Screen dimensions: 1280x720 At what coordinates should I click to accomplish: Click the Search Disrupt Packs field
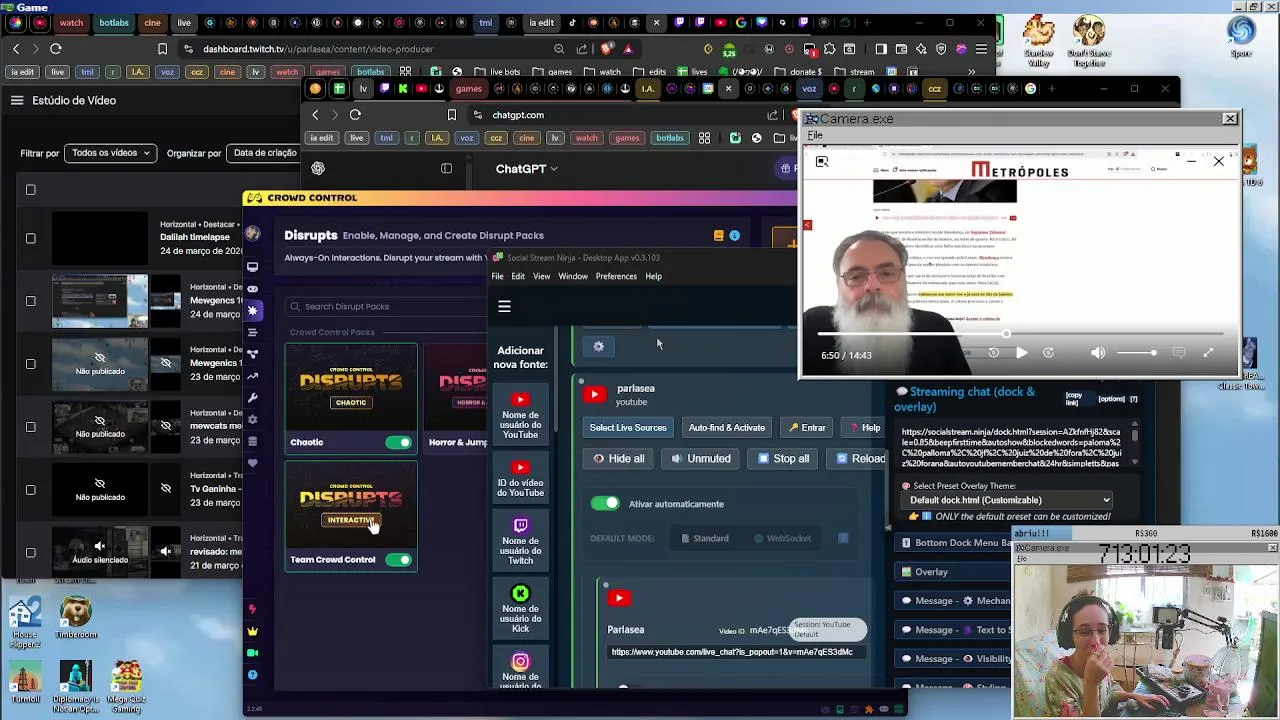(x=385, y=307)
